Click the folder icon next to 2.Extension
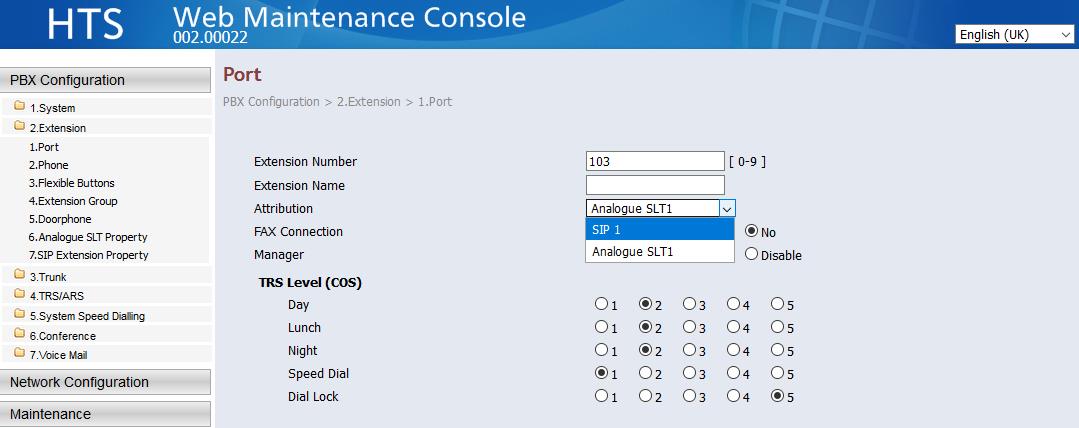1079x428 pixels. 20,128
